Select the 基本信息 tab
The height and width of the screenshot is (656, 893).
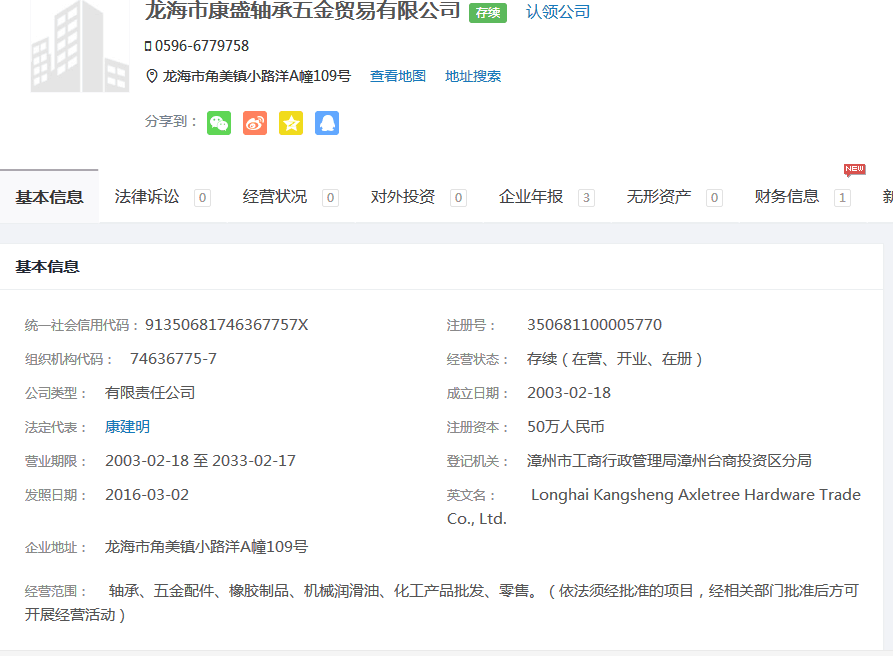49,197
